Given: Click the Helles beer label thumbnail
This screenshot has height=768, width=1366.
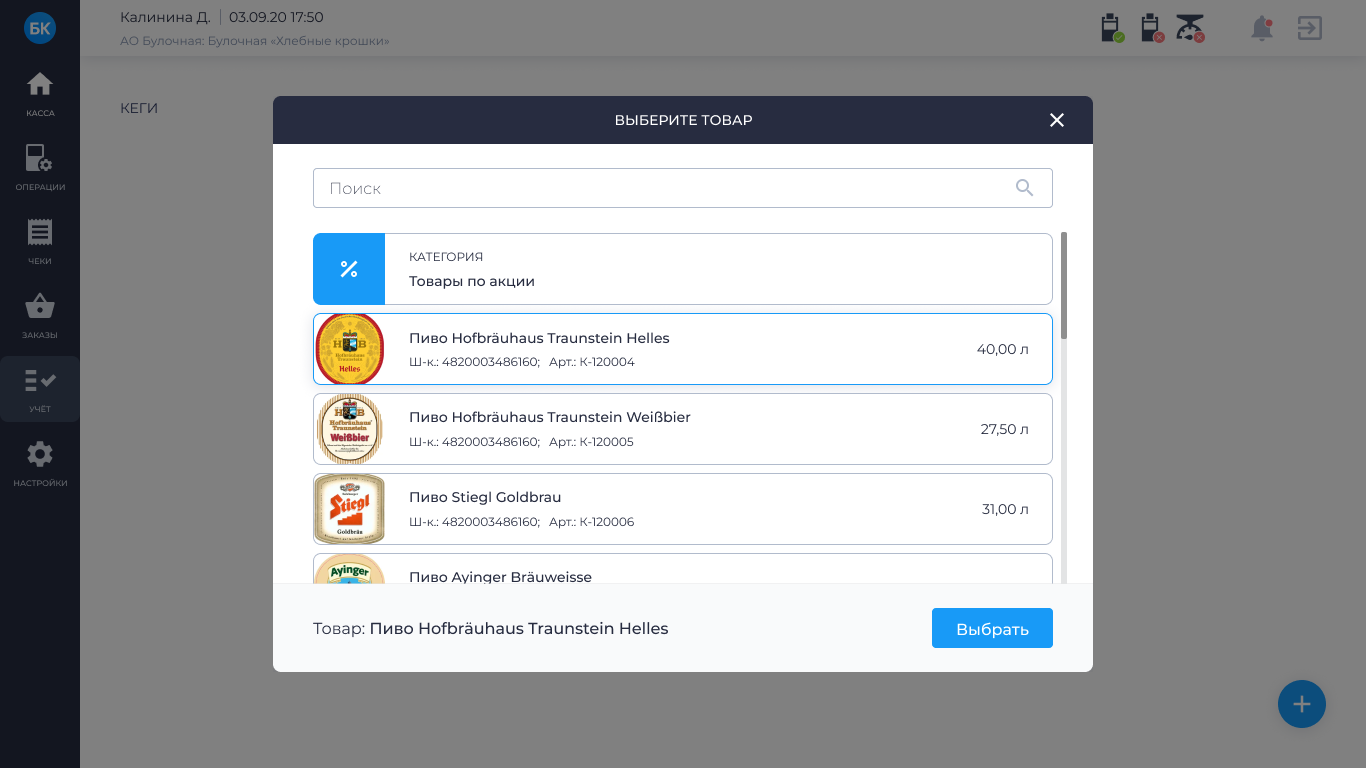Looking at the screenshot, I should click(350, 349).
